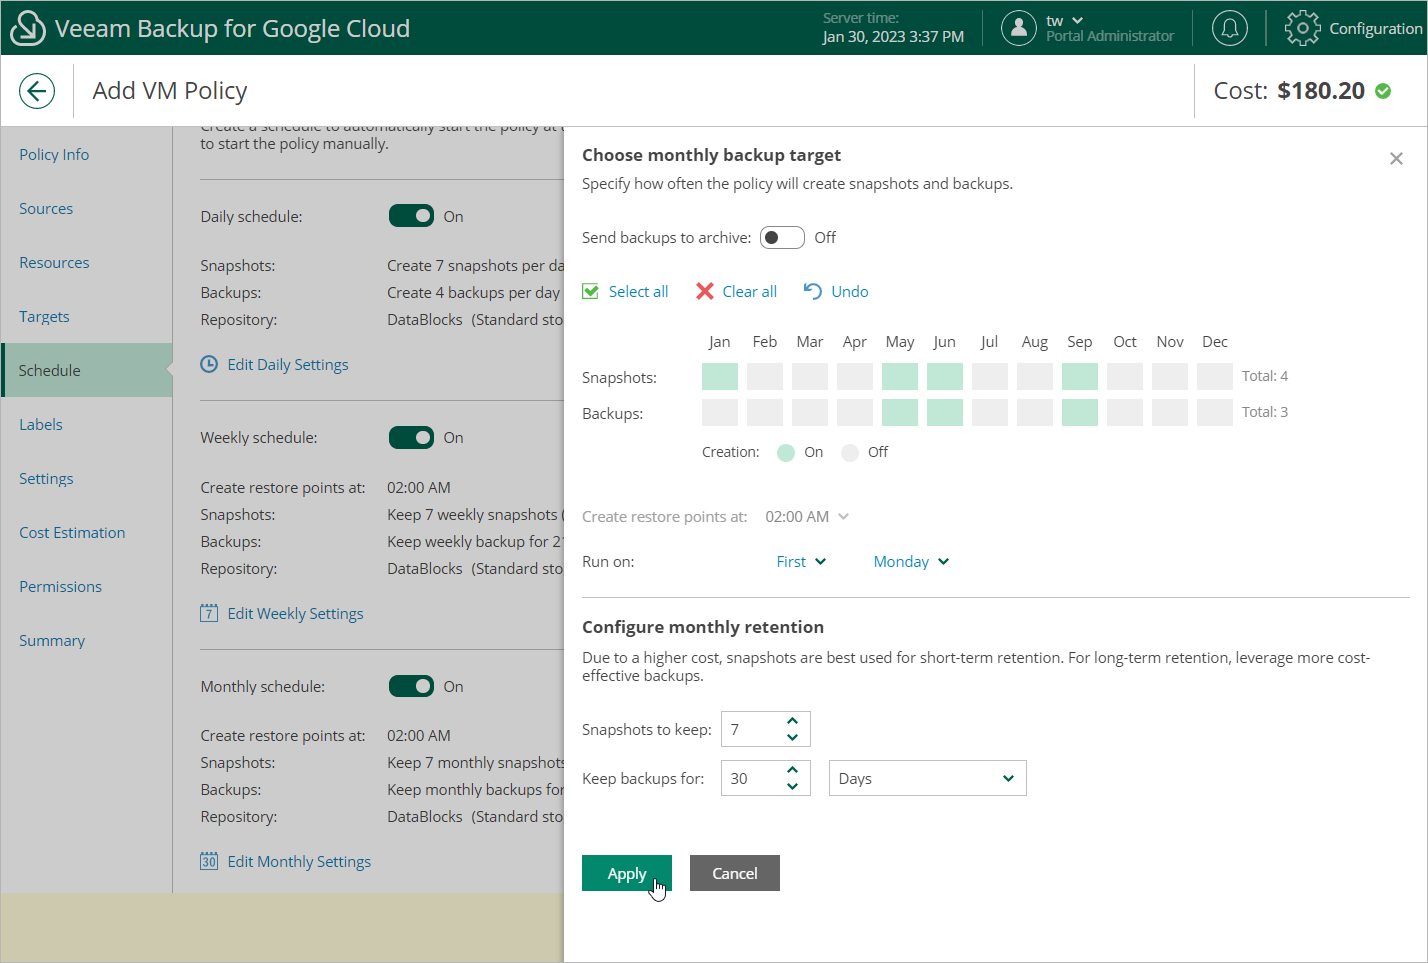
Task: Click the Apply button
Action: tap(626, 873)
